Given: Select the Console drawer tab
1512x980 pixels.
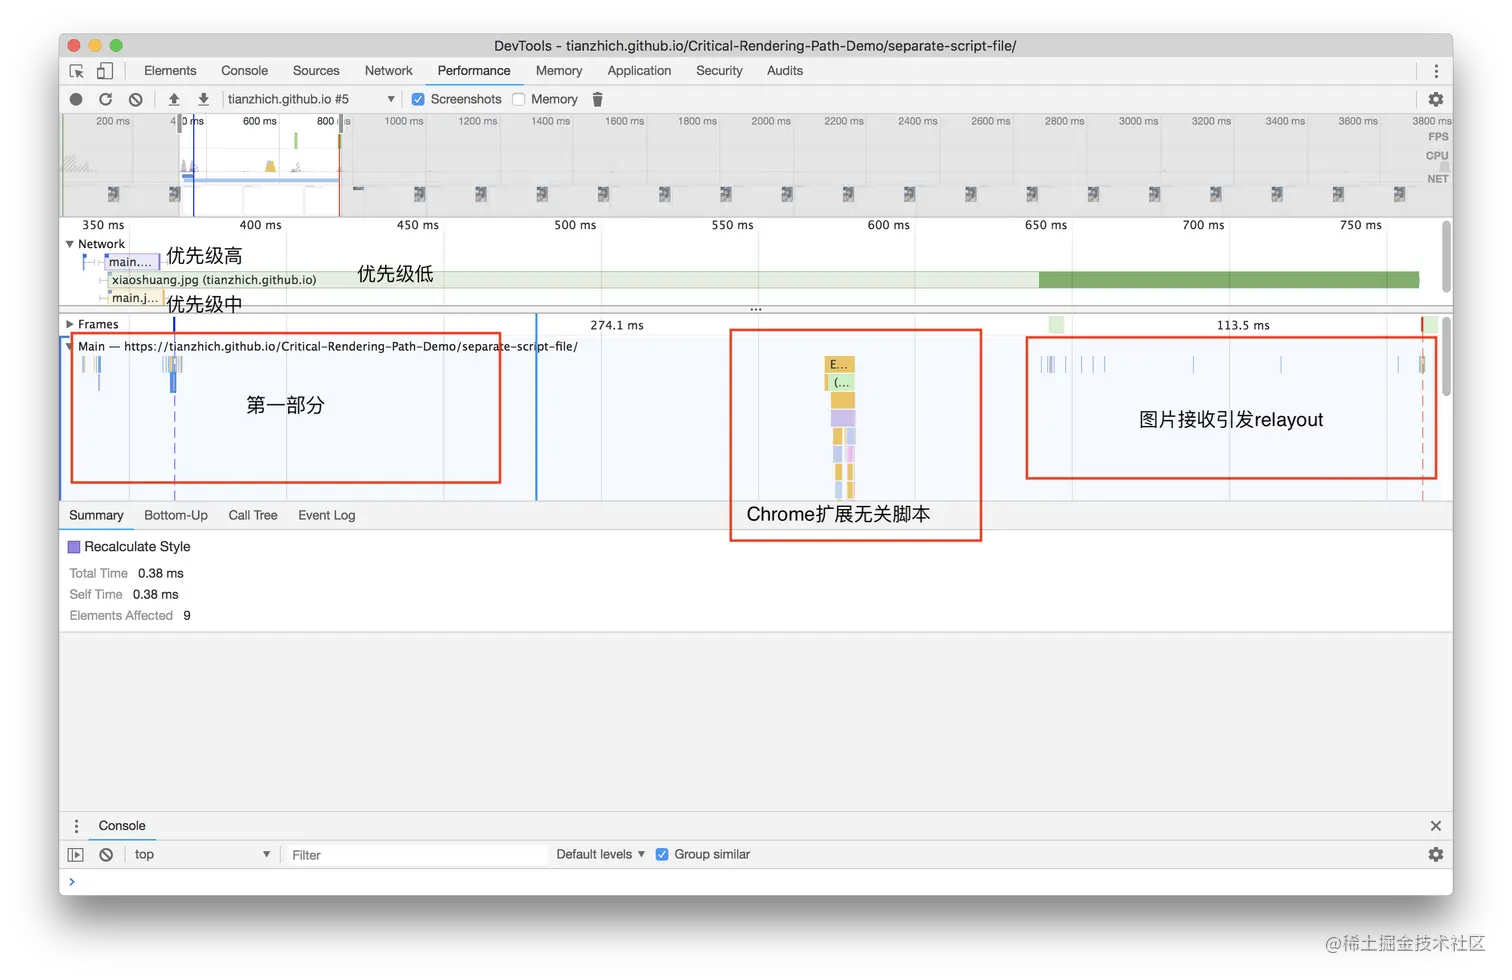Looking at the screenshot, I should tap(122, 826).
